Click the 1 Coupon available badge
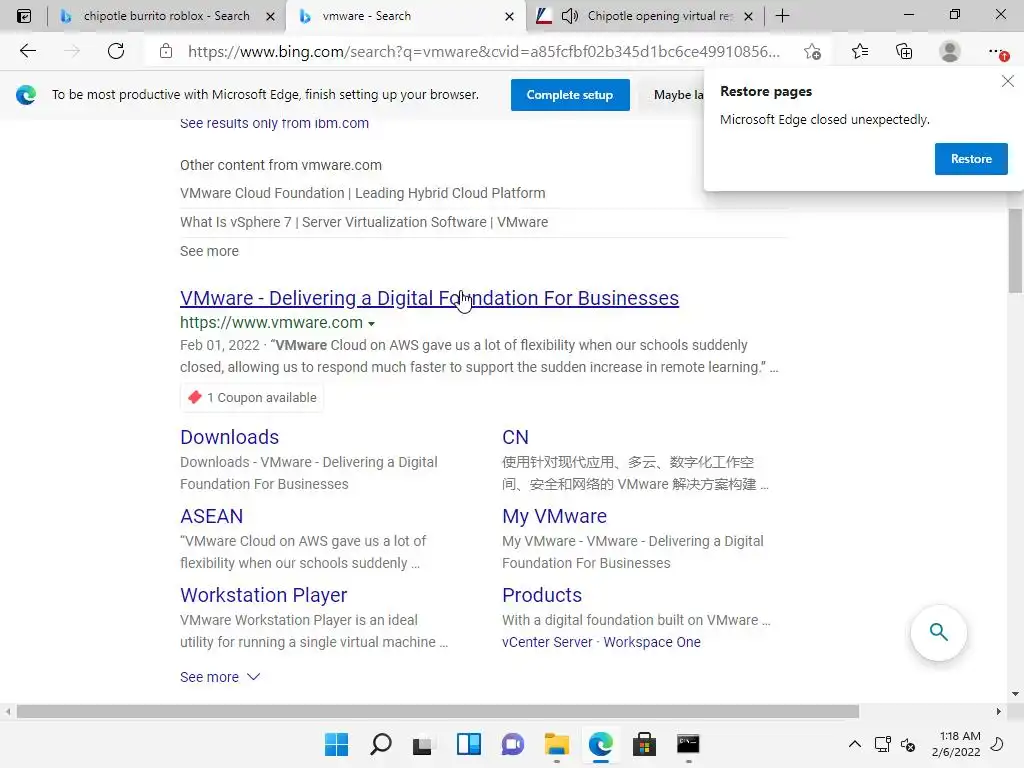Image resolution: width=1024 pixels, height=768 pixels. (252, 398)
